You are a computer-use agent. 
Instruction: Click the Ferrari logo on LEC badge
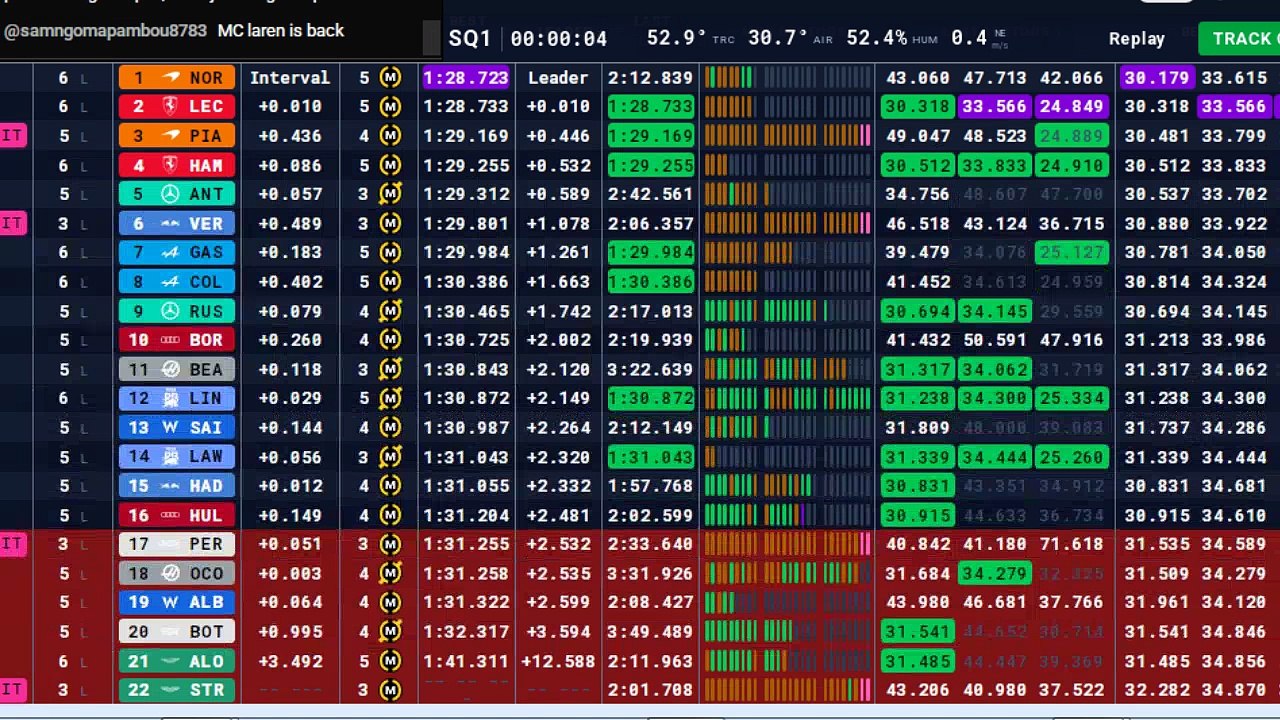pos(171,106)
